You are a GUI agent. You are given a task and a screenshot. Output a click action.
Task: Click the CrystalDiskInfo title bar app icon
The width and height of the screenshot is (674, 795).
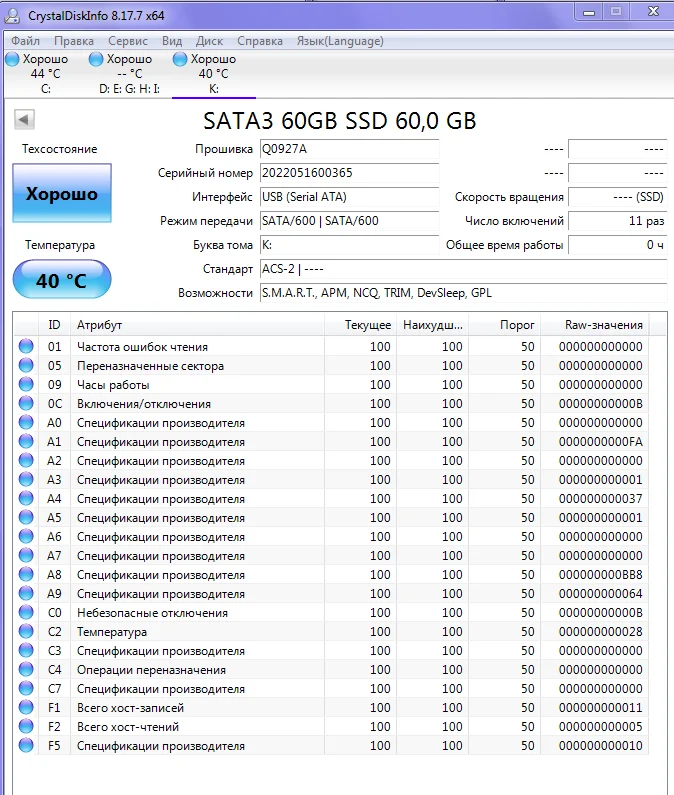(12, 15)
